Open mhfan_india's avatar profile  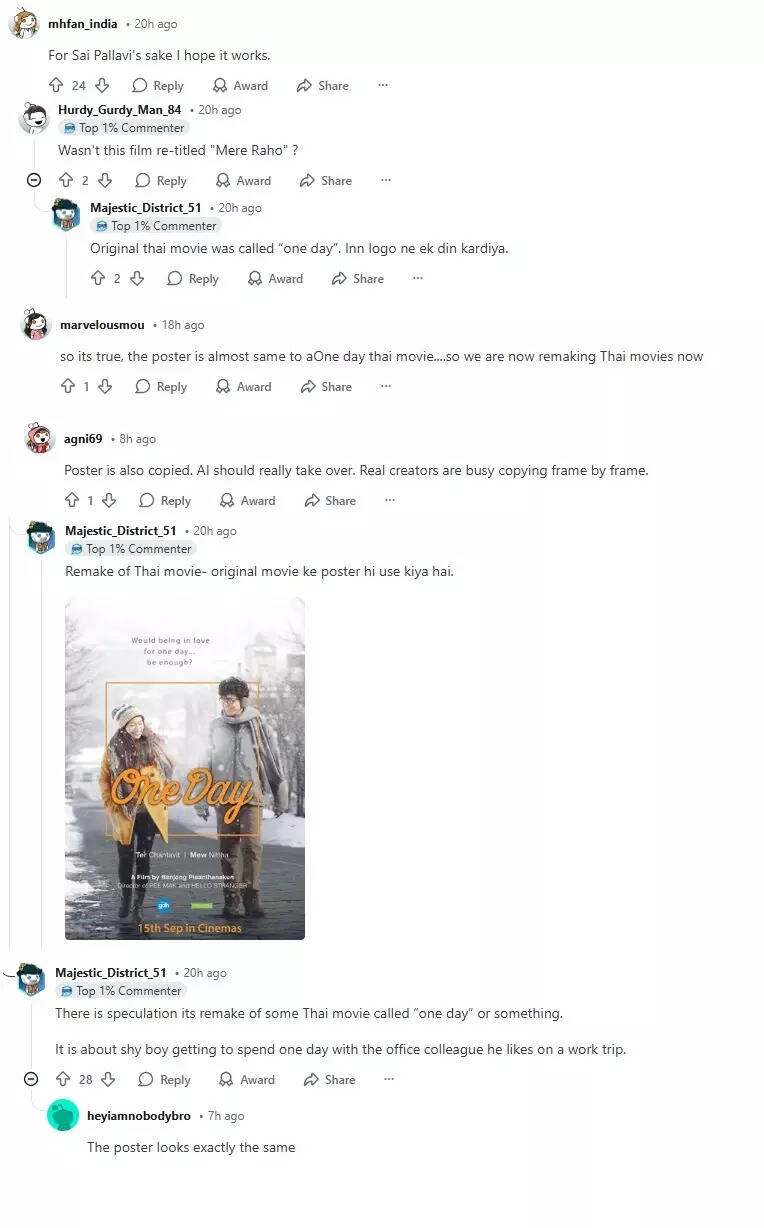pyautogui.click(x=24, y=22)
